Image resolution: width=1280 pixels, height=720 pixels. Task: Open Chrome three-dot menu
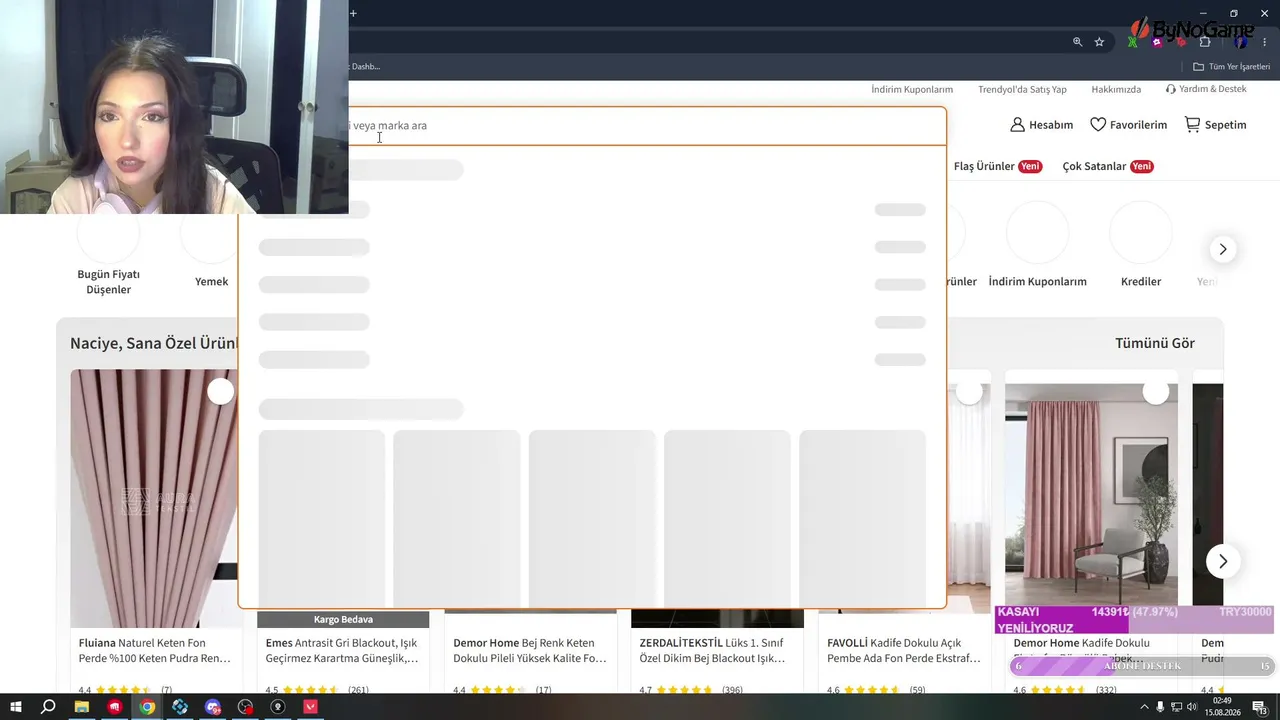1265,42
